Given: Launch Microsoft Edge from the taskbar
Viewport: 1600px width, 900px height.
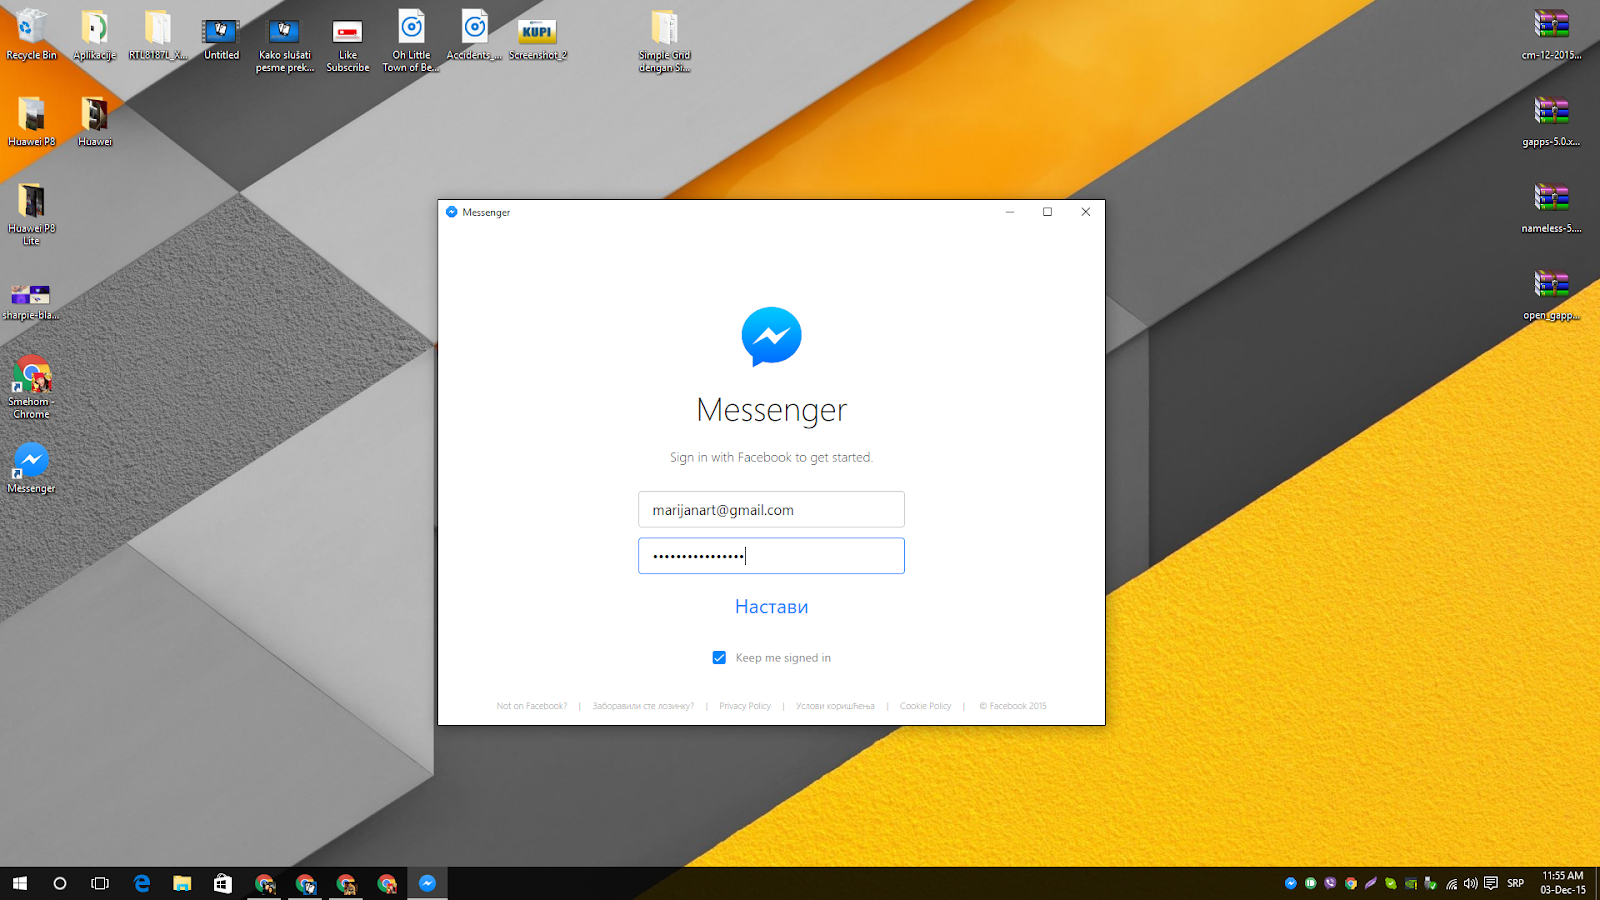Looking at the screenshot, I should 142,883.
